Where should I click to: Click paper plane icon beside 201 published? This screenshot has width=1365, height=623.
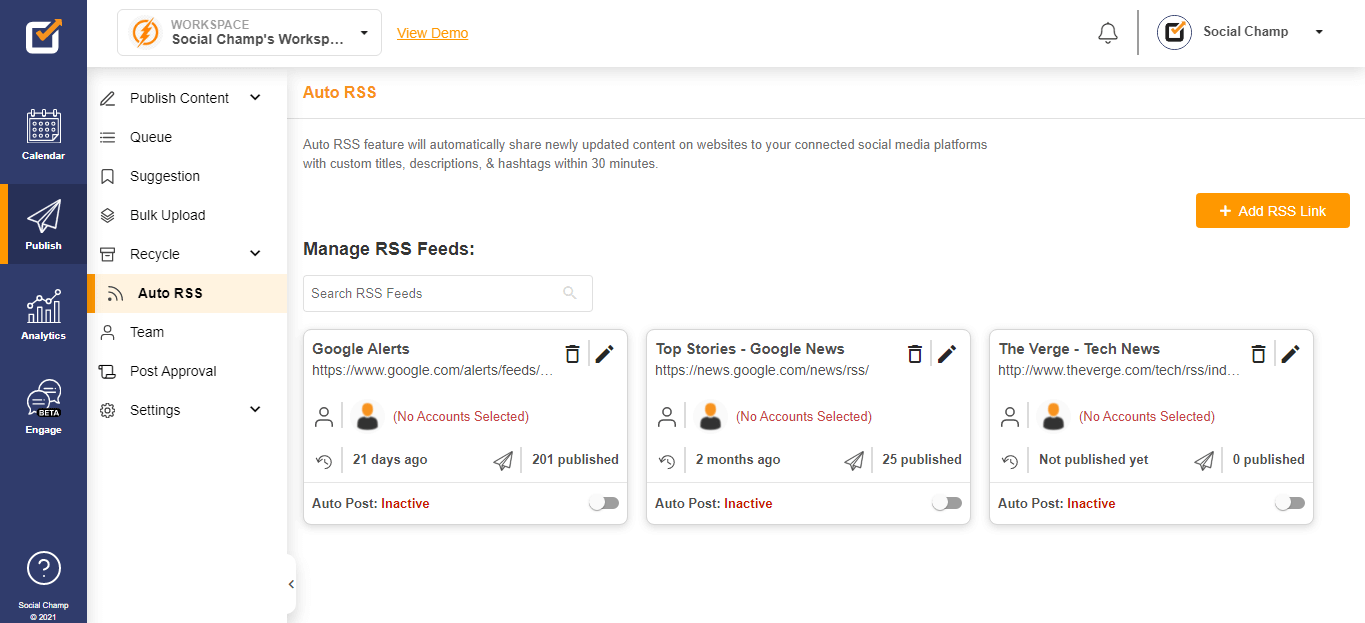click(x=504, y=460)
